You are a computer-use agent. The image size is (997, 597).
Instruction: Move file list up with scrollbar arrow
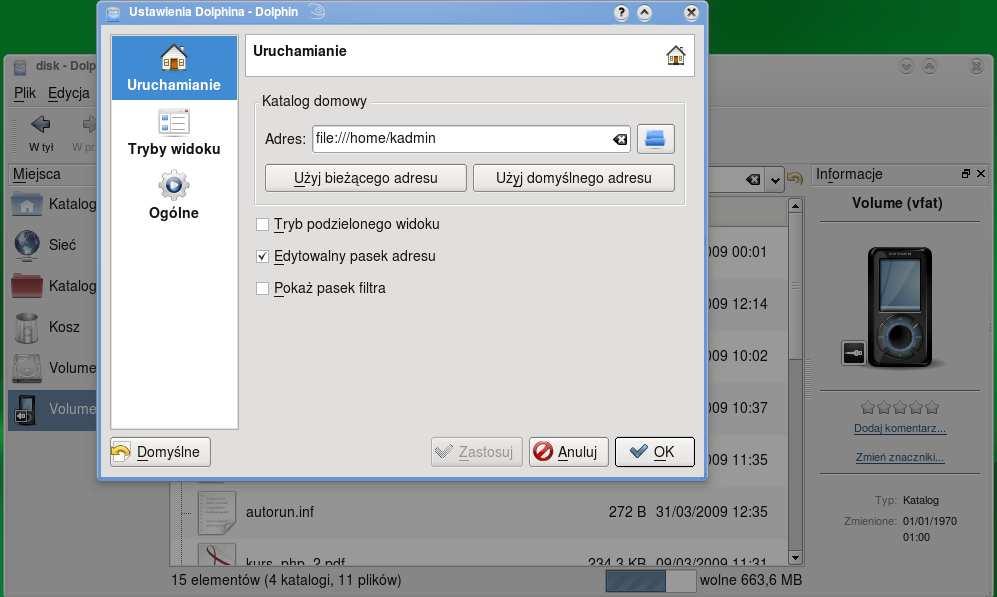tap(795, 205)
